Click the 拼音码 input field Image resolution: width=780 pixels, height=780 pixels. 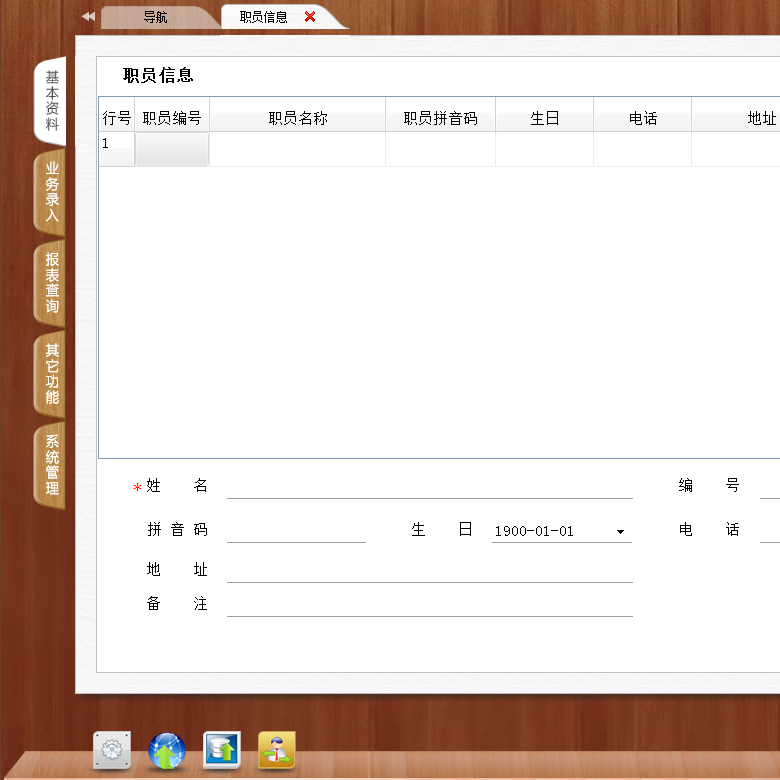(296, 530)
